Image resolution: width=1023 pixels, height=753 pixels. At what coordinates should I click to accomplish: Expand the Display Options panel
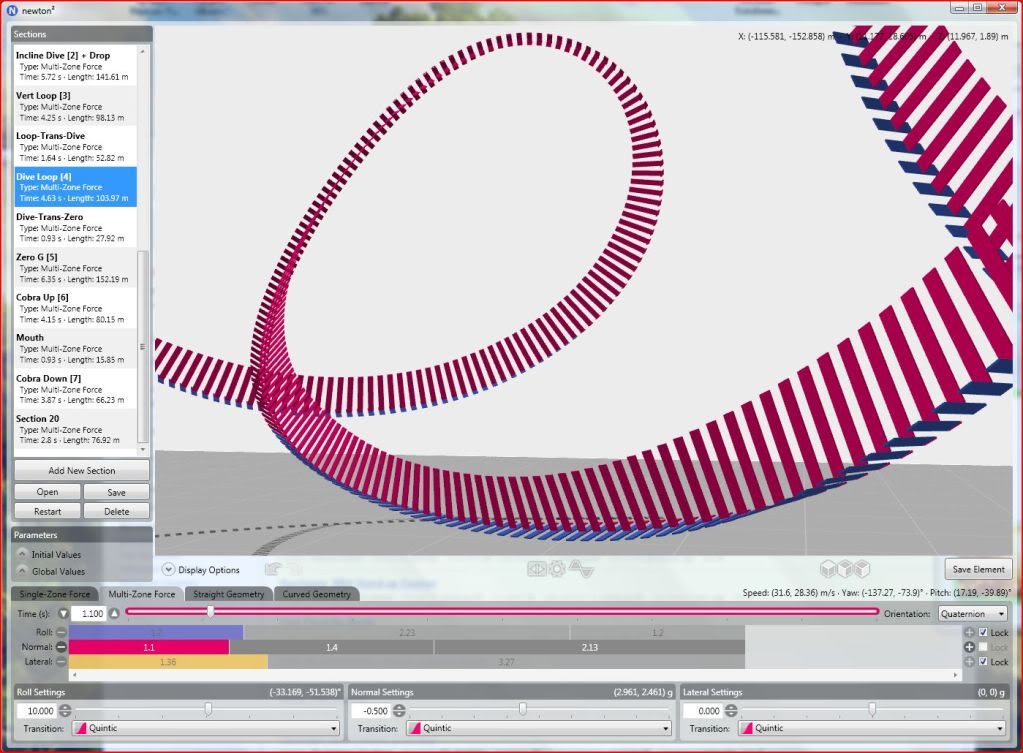coord(168,569)
